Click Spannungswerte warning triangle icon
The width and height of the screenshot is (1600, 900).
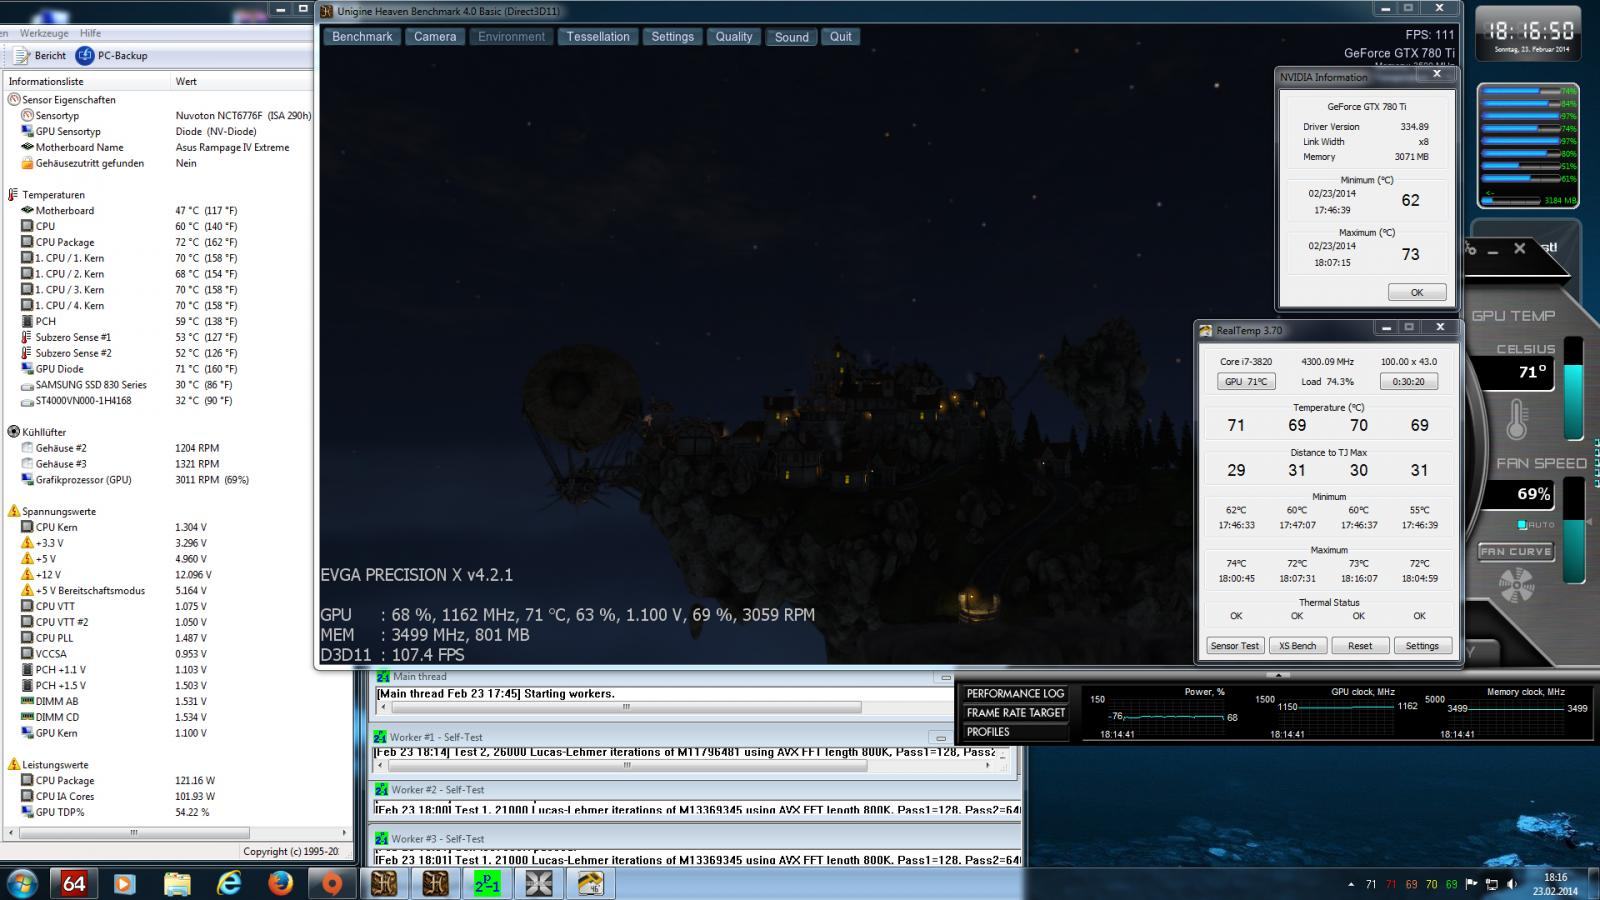14,511
